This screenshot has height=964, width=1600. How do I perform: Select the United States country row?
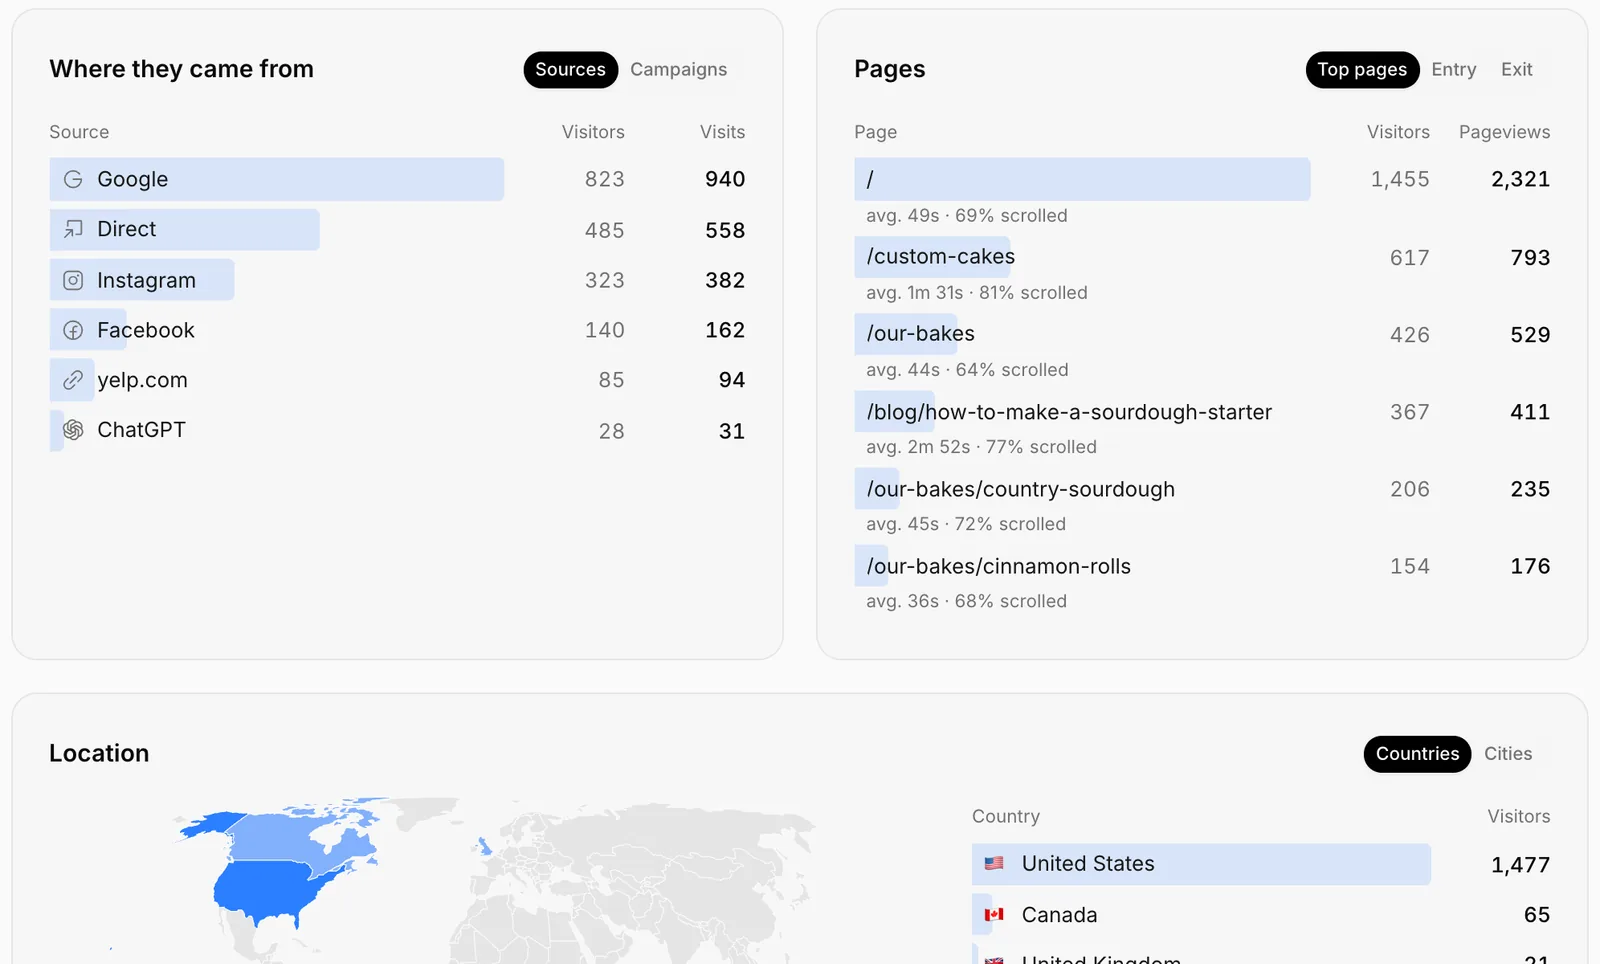(1261, 864)
